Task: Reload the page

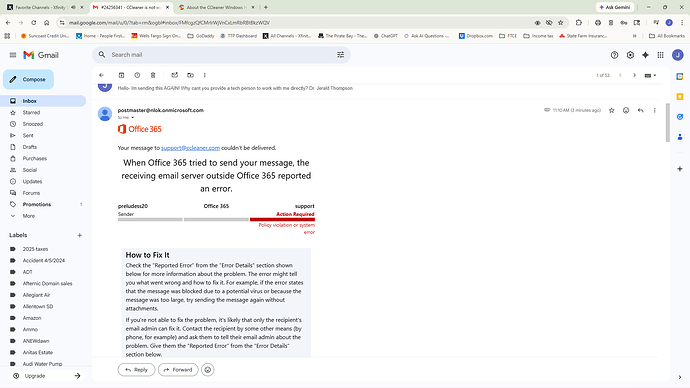Action: pos(33,22)
